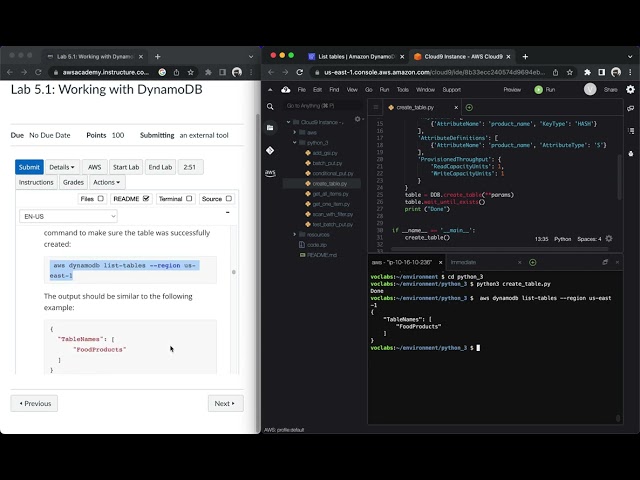The image size is (640, 480).
Task: Close the create_table.py editor tab
Action: [456, 107]
